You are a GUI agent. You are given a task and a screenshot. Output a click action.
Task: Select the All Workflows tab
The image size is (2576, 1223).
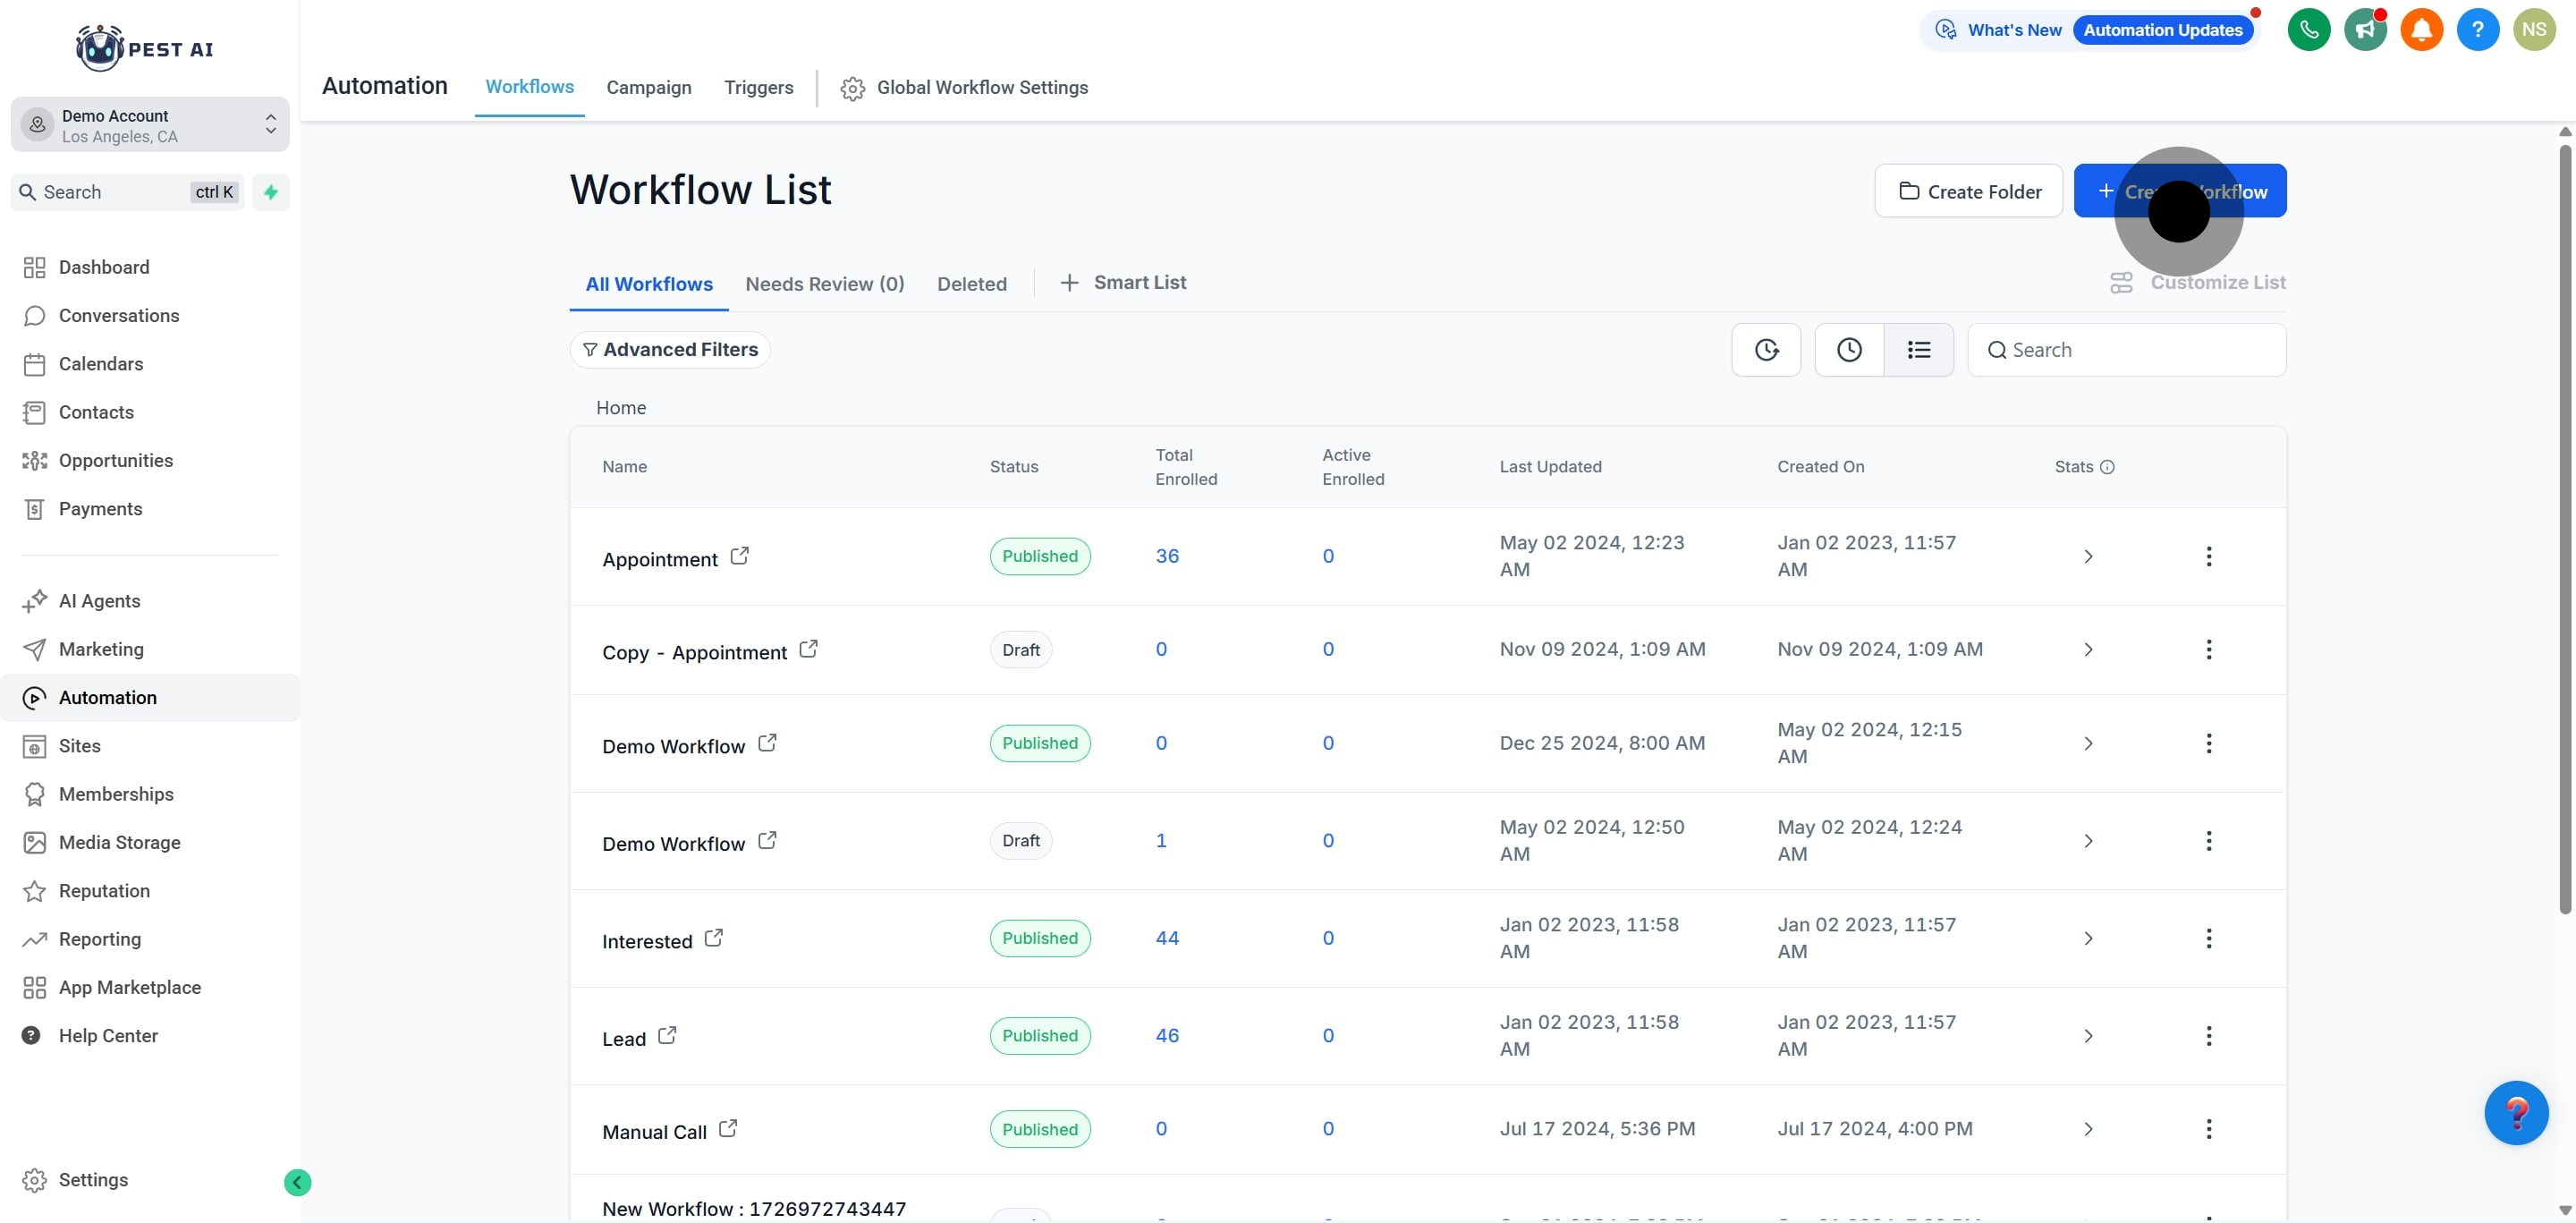[649, 284]
